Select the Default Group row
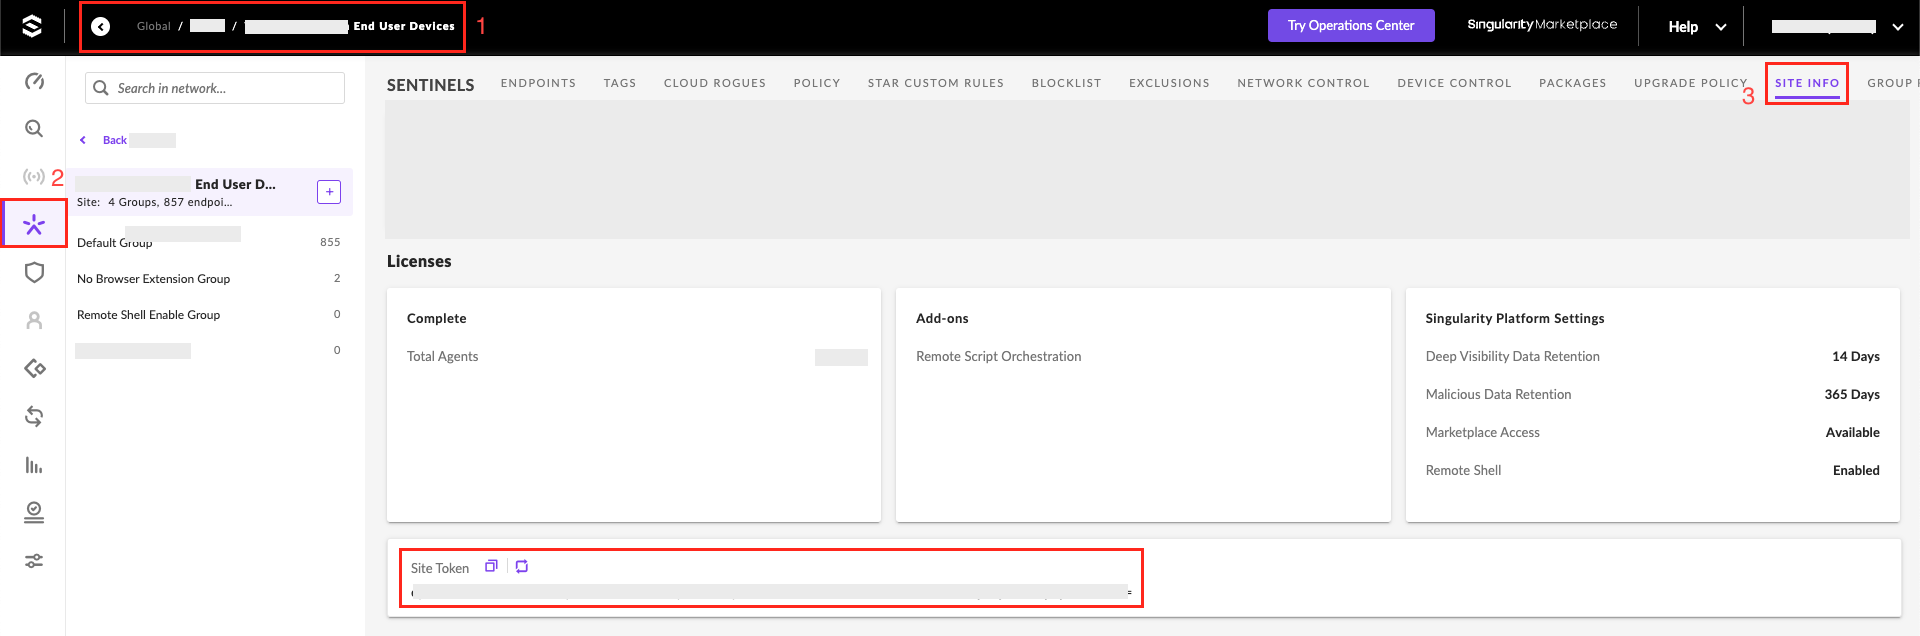 [209, 242]
